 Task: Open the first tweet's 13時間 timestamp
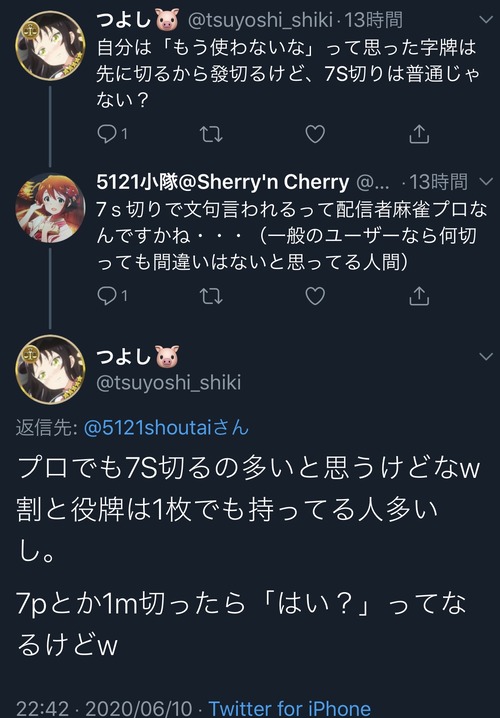[x=374, y=20]
